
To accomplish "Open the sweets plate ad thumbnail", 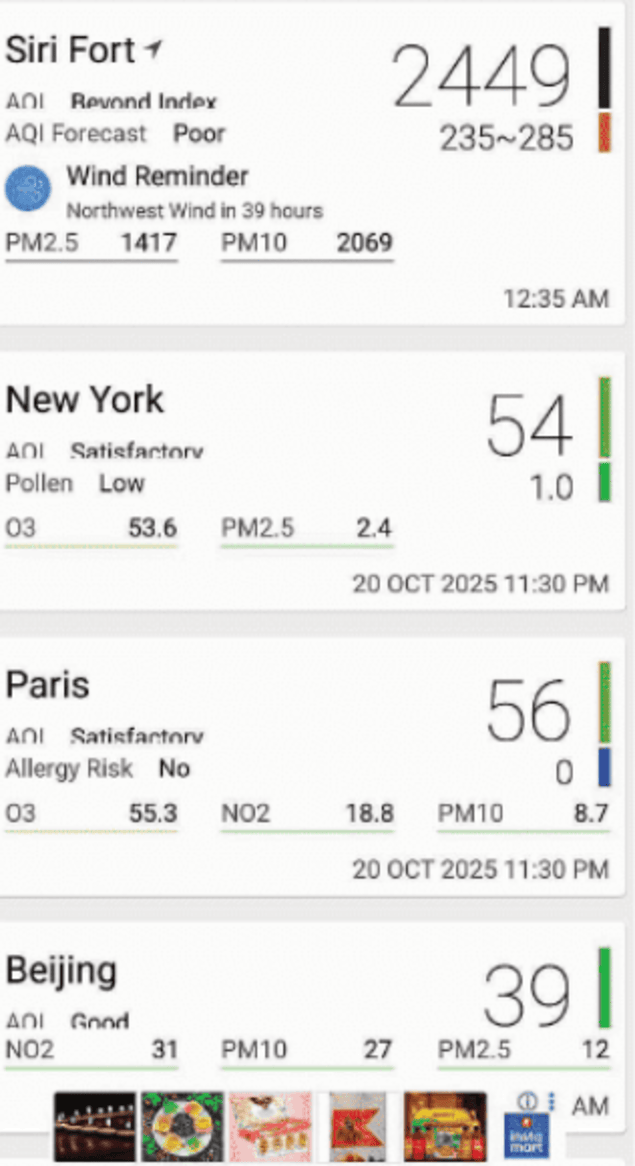I will pos(182,1126).
